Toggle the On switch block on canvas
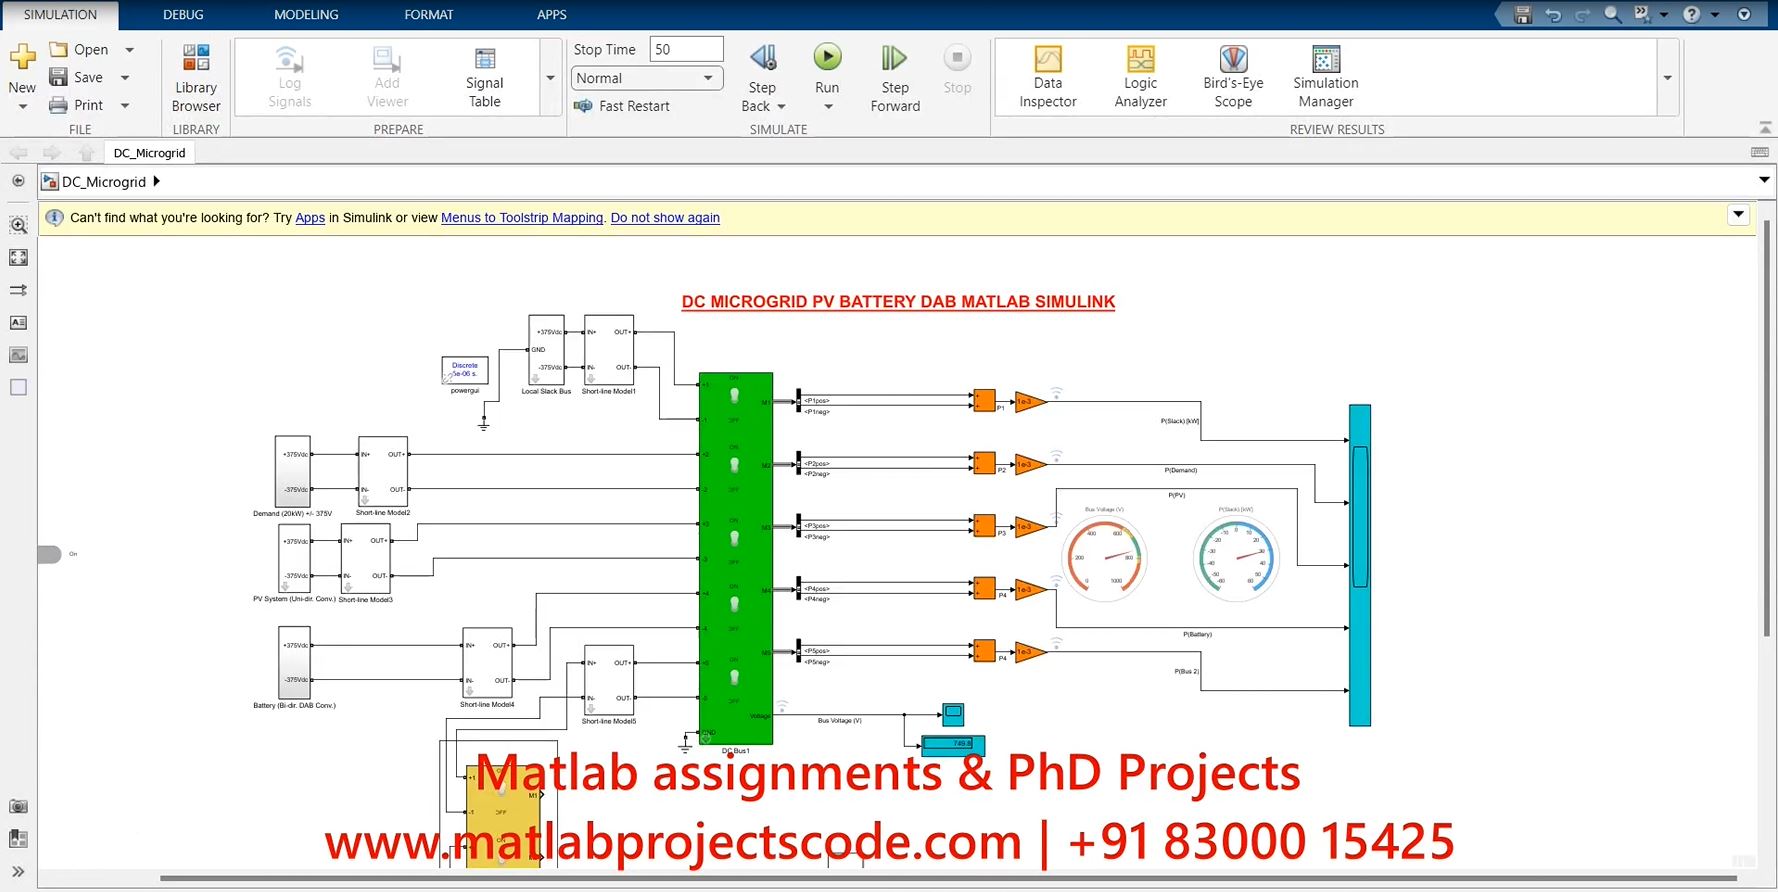Viewport: 1778px width, 892px height. click(49, 554)
